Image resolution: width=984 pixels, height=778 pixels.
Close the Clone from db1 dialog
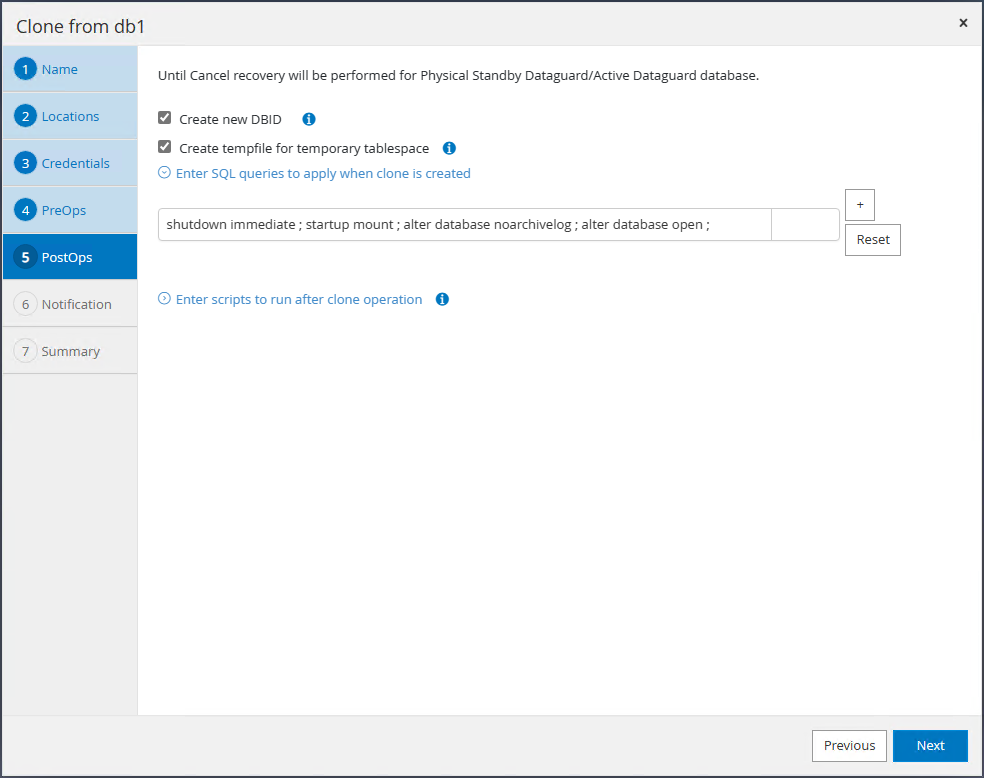pos(963,23)
